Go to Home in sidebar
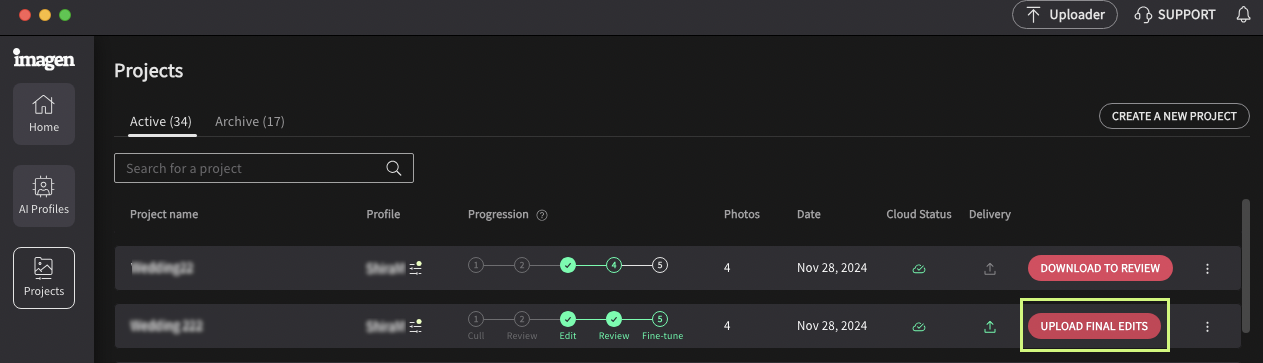This screenshot has width=1263, height=363. [44, 114]
